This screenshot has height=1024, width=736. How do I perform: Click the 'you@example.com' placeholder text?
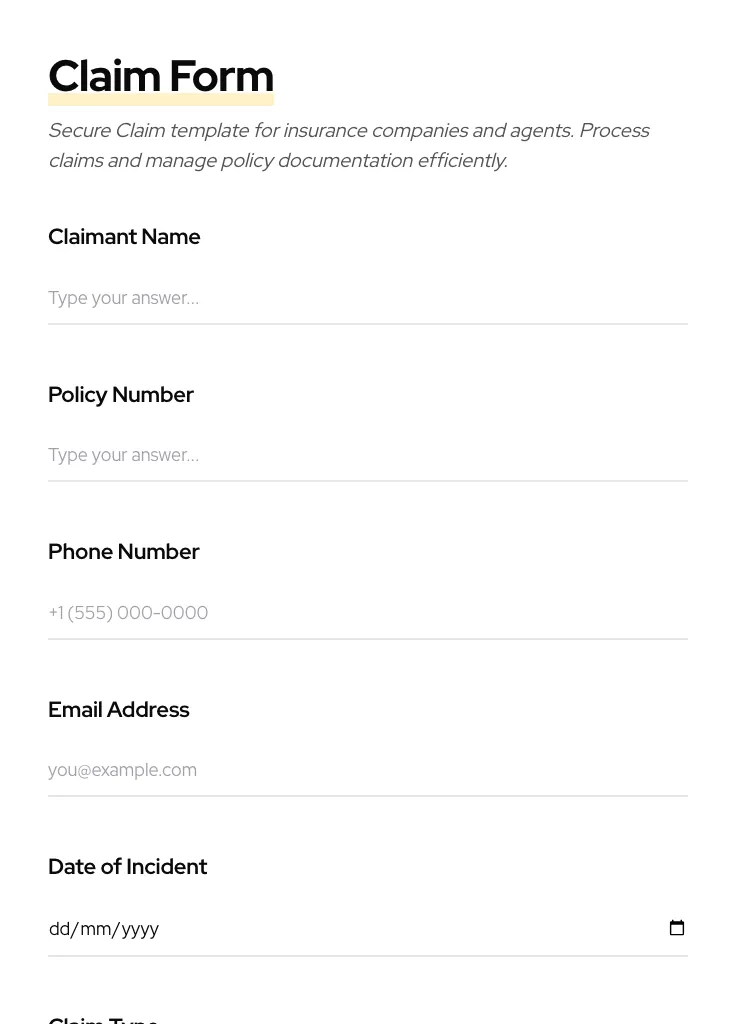[x=122, y=770]
